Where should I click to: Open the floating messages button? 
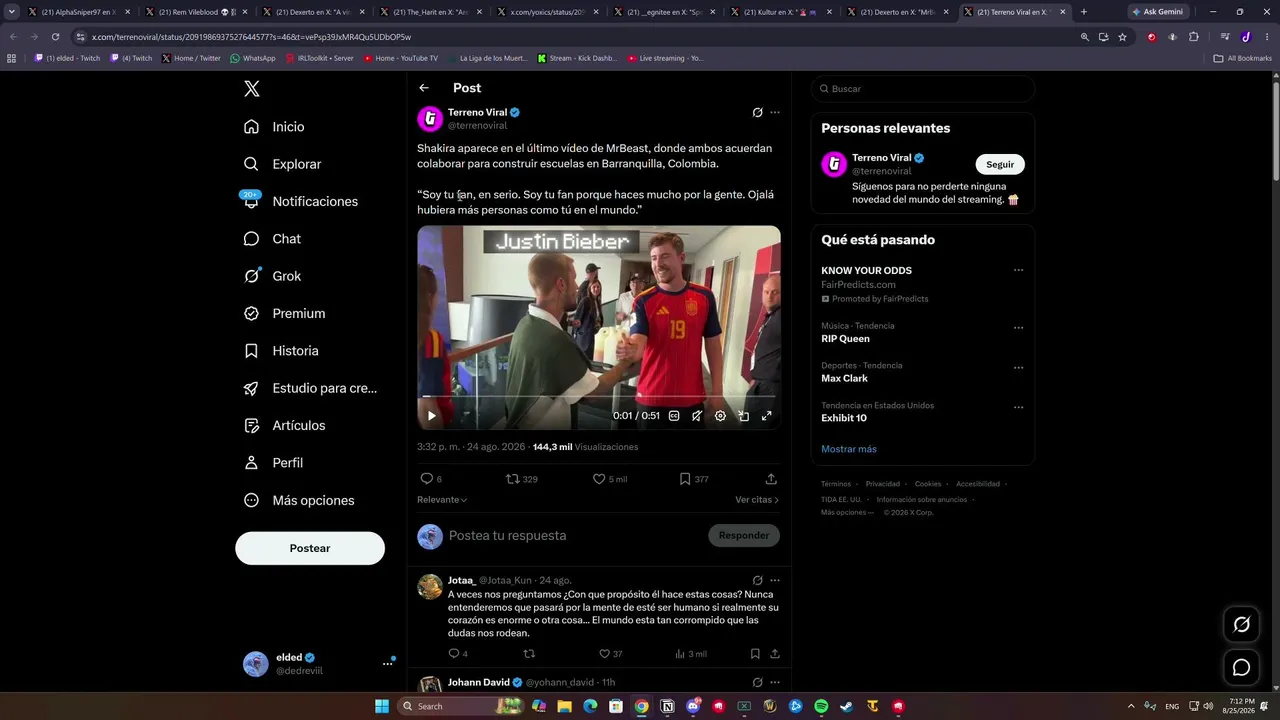[1242, 667]
